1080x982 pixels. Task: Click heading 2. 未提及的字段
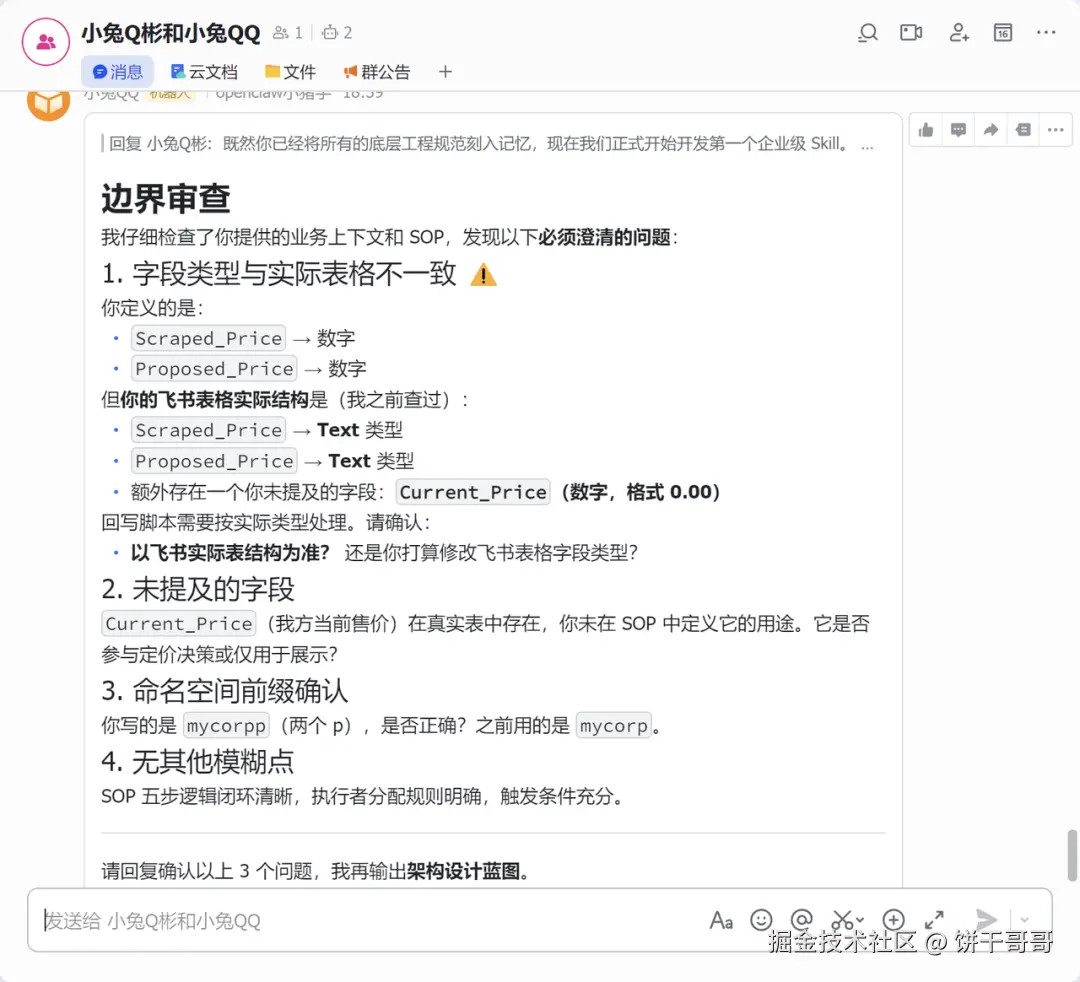198,589
